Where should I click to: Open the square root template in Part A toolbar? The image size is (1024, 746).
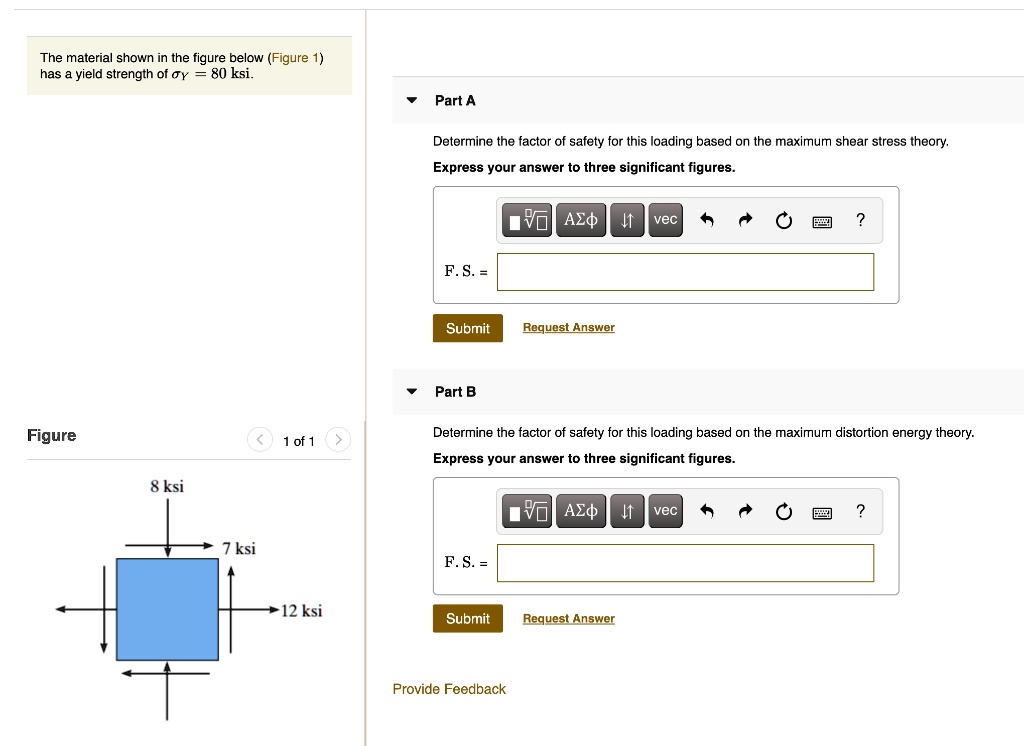526,220
